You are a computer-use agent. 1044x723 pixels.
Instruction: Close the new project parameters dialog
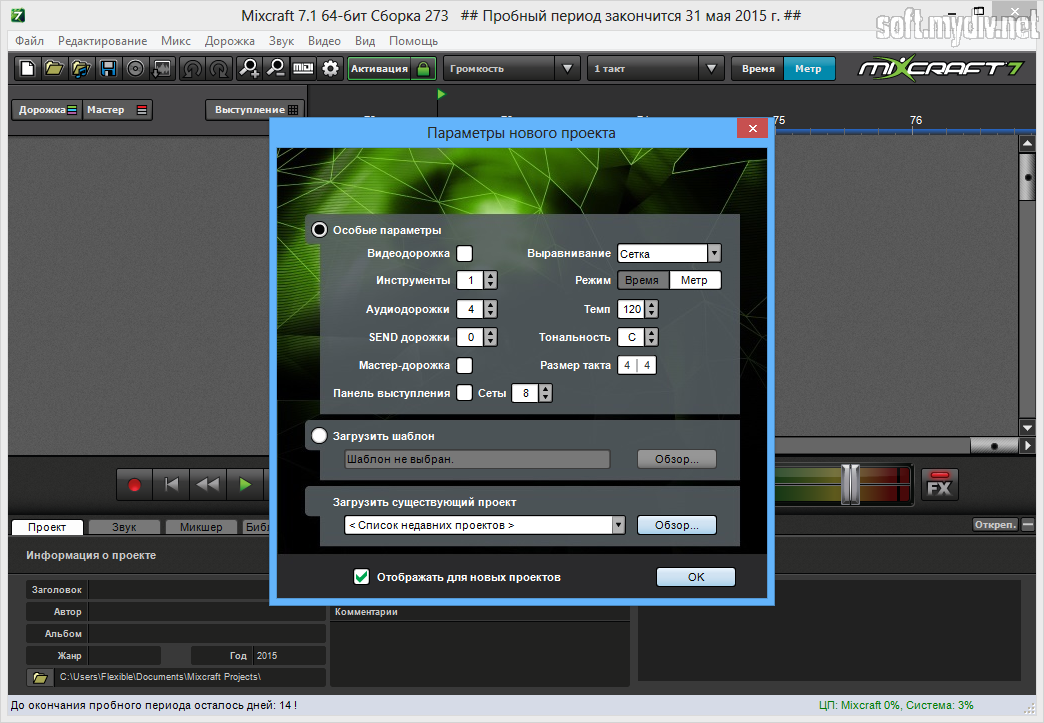(x=753, y=128)
